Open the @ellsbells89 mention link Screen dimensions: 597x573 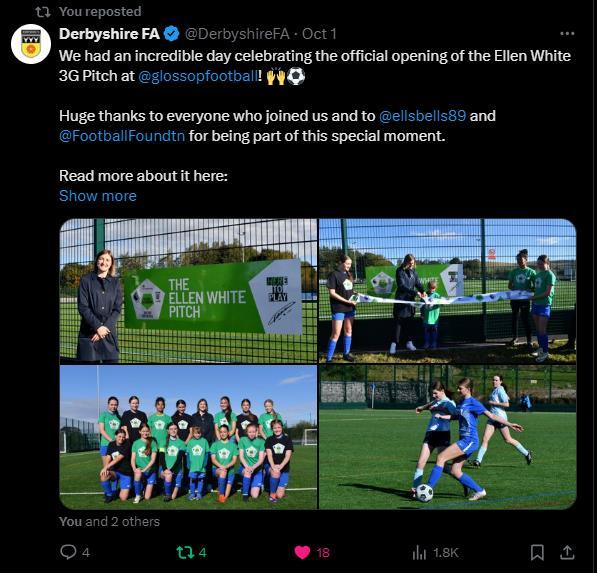click(x=423, y=116)
